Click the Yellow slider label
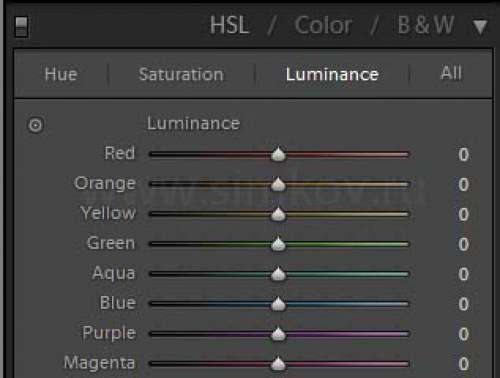Screen dimensions: 500x378 pyautogui.click(x=108, y=213)
